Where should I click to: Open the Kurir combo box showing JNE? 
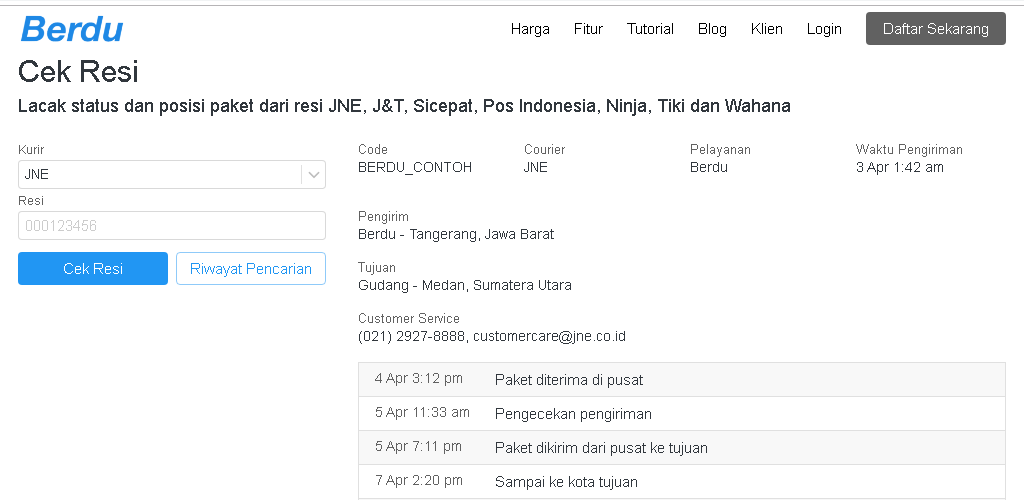(x=172, y=175)
